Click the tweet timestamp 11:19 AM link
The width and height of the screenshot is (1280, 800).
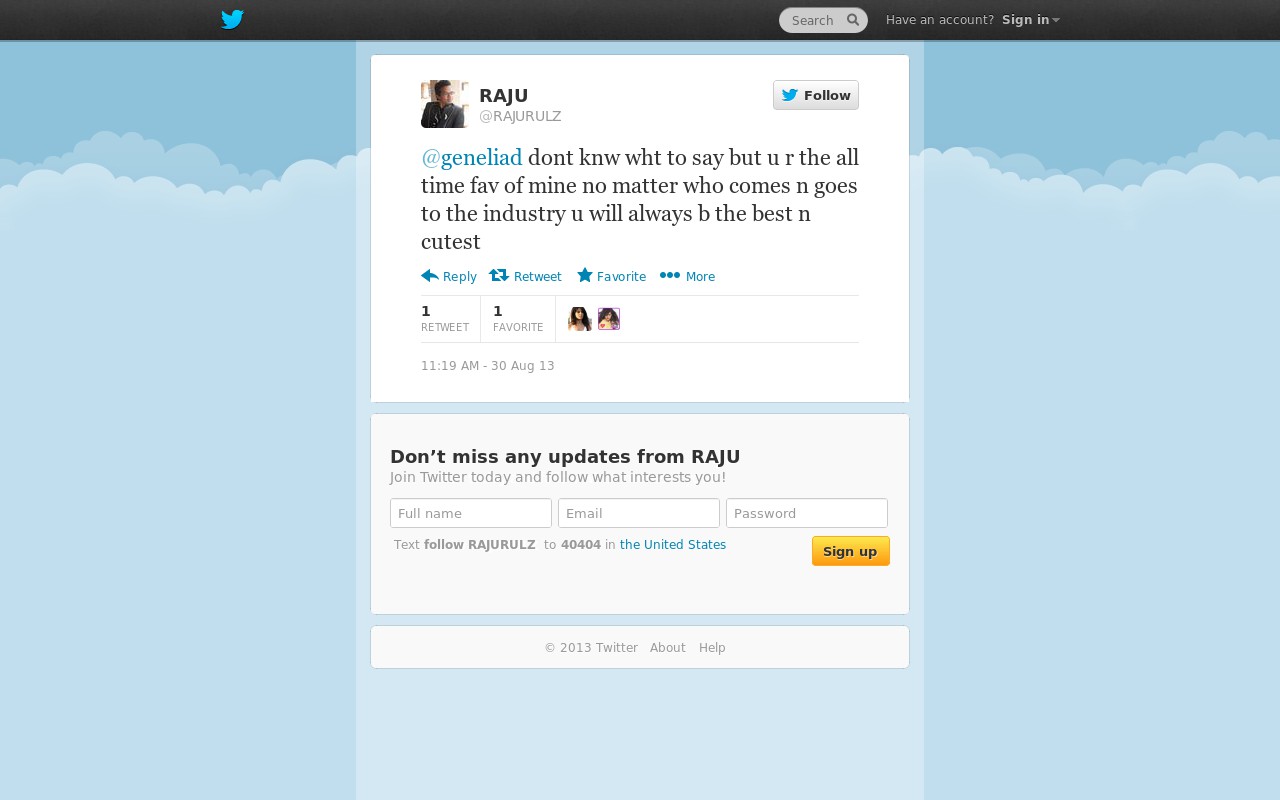[488, 366]
